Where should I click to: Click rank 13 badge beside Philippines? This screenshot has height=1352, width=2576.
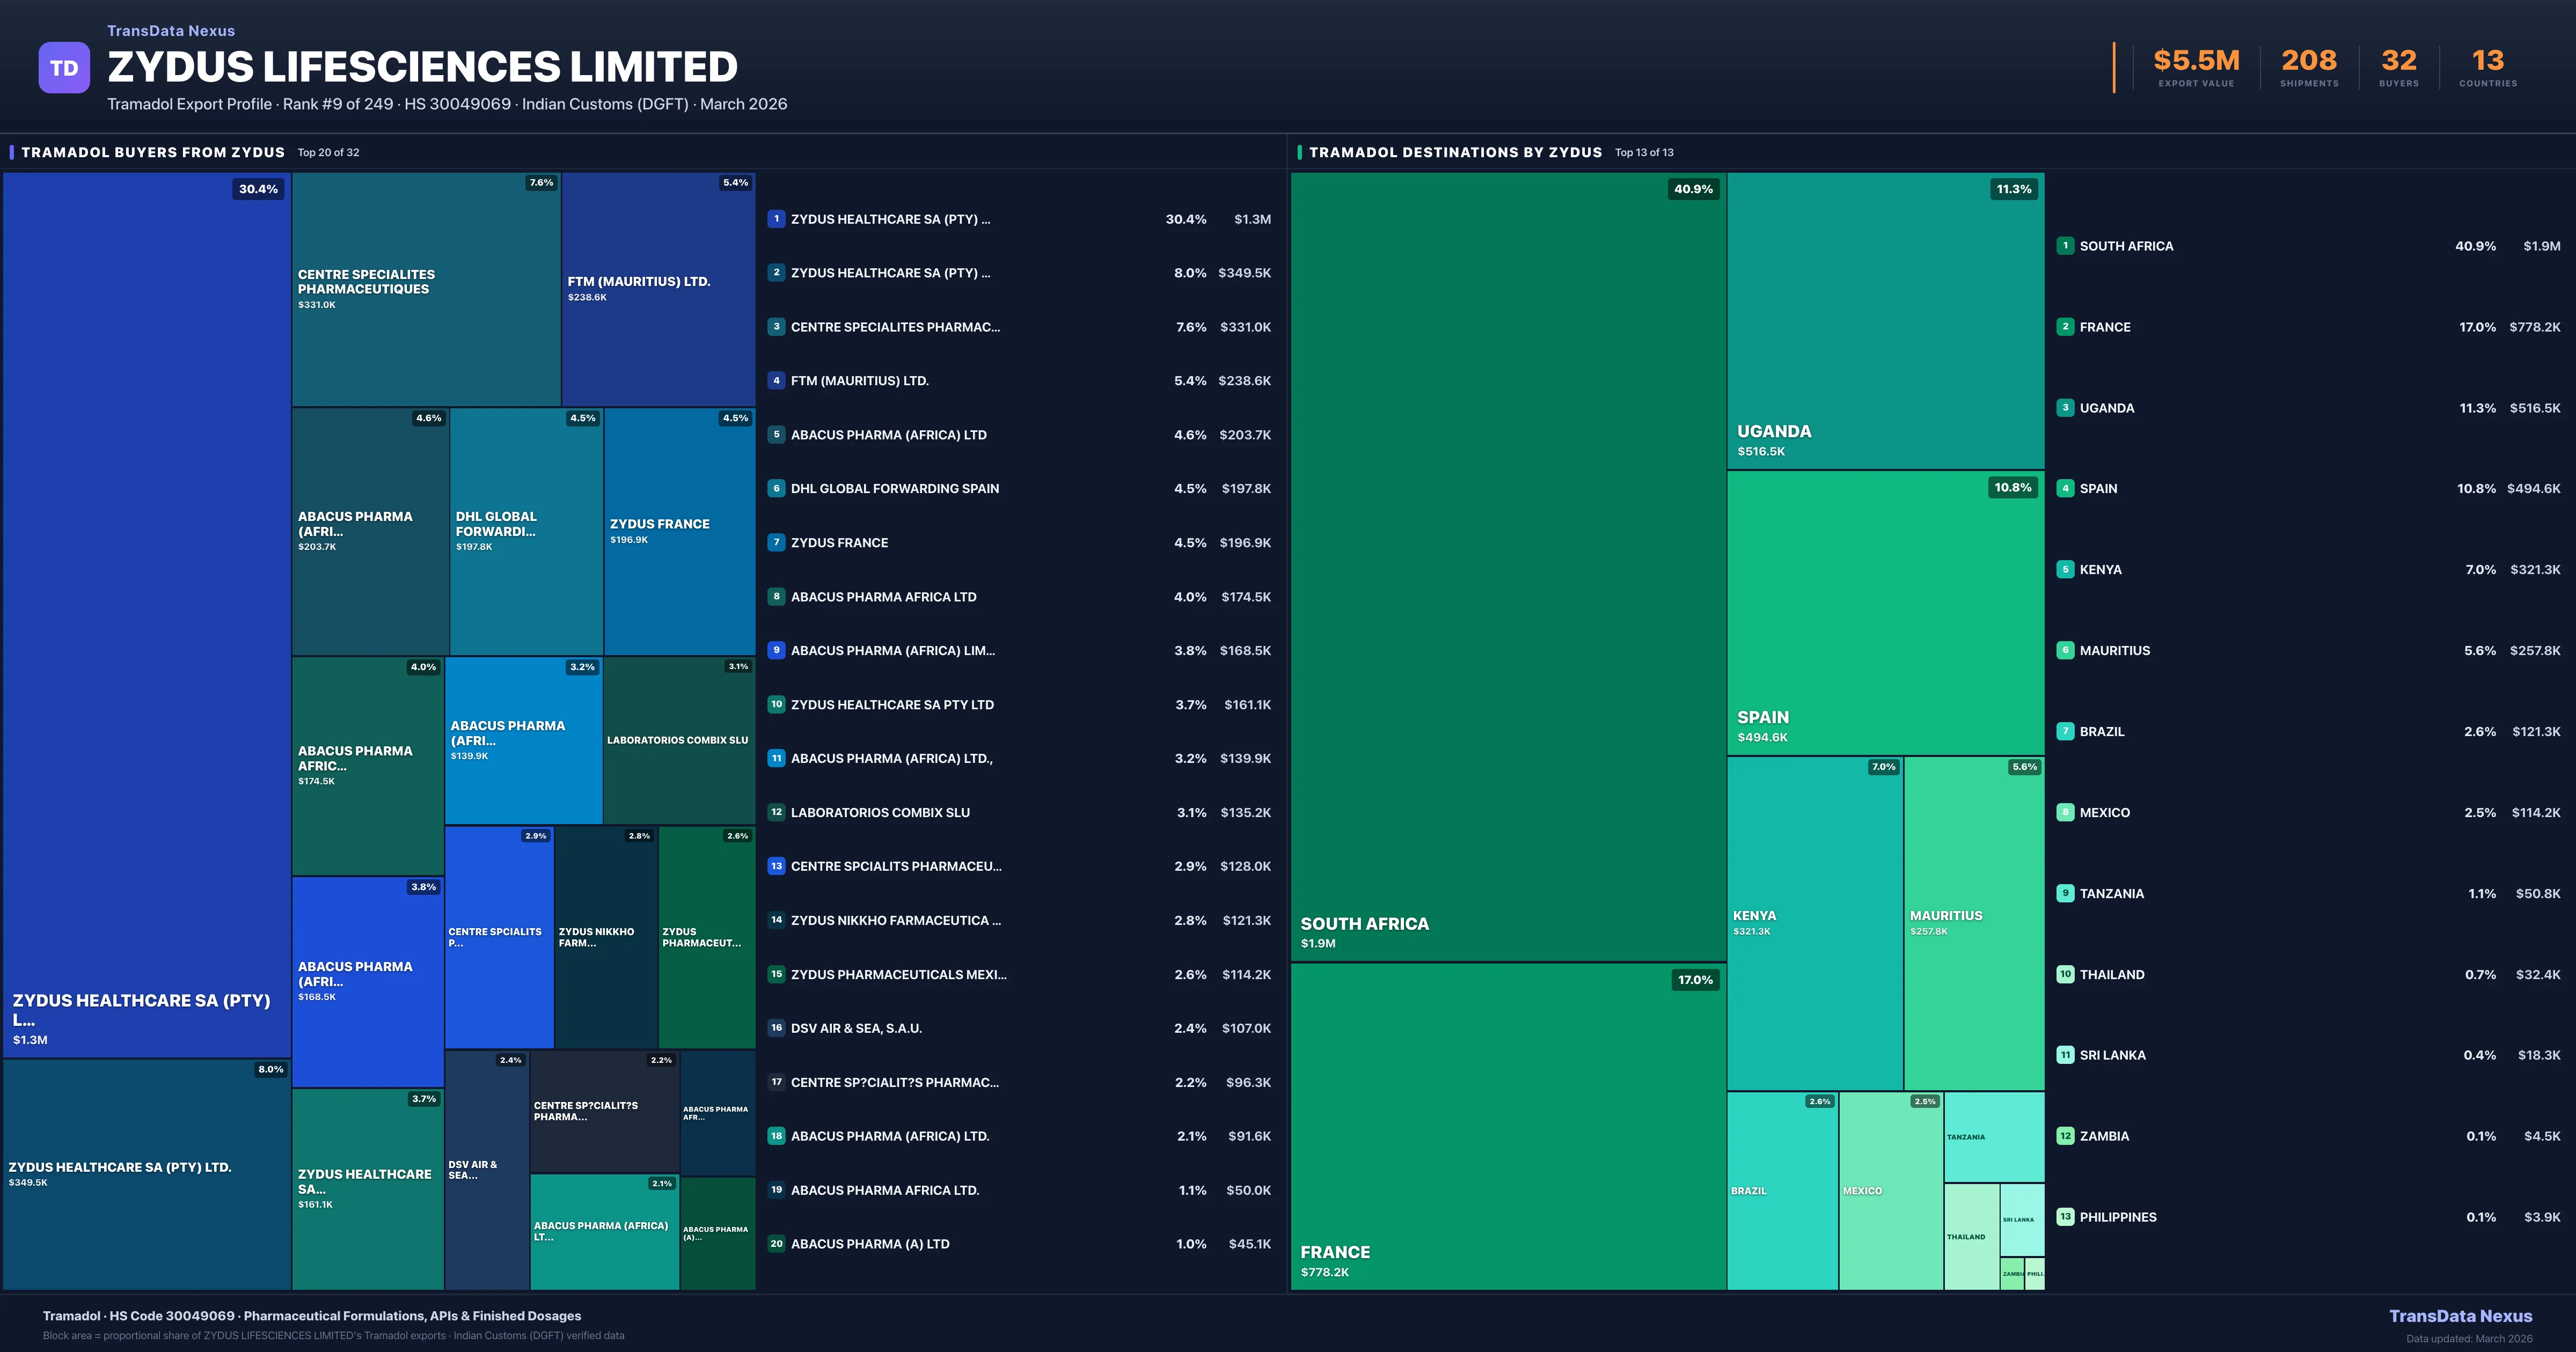click(x=2065, y=1217)
